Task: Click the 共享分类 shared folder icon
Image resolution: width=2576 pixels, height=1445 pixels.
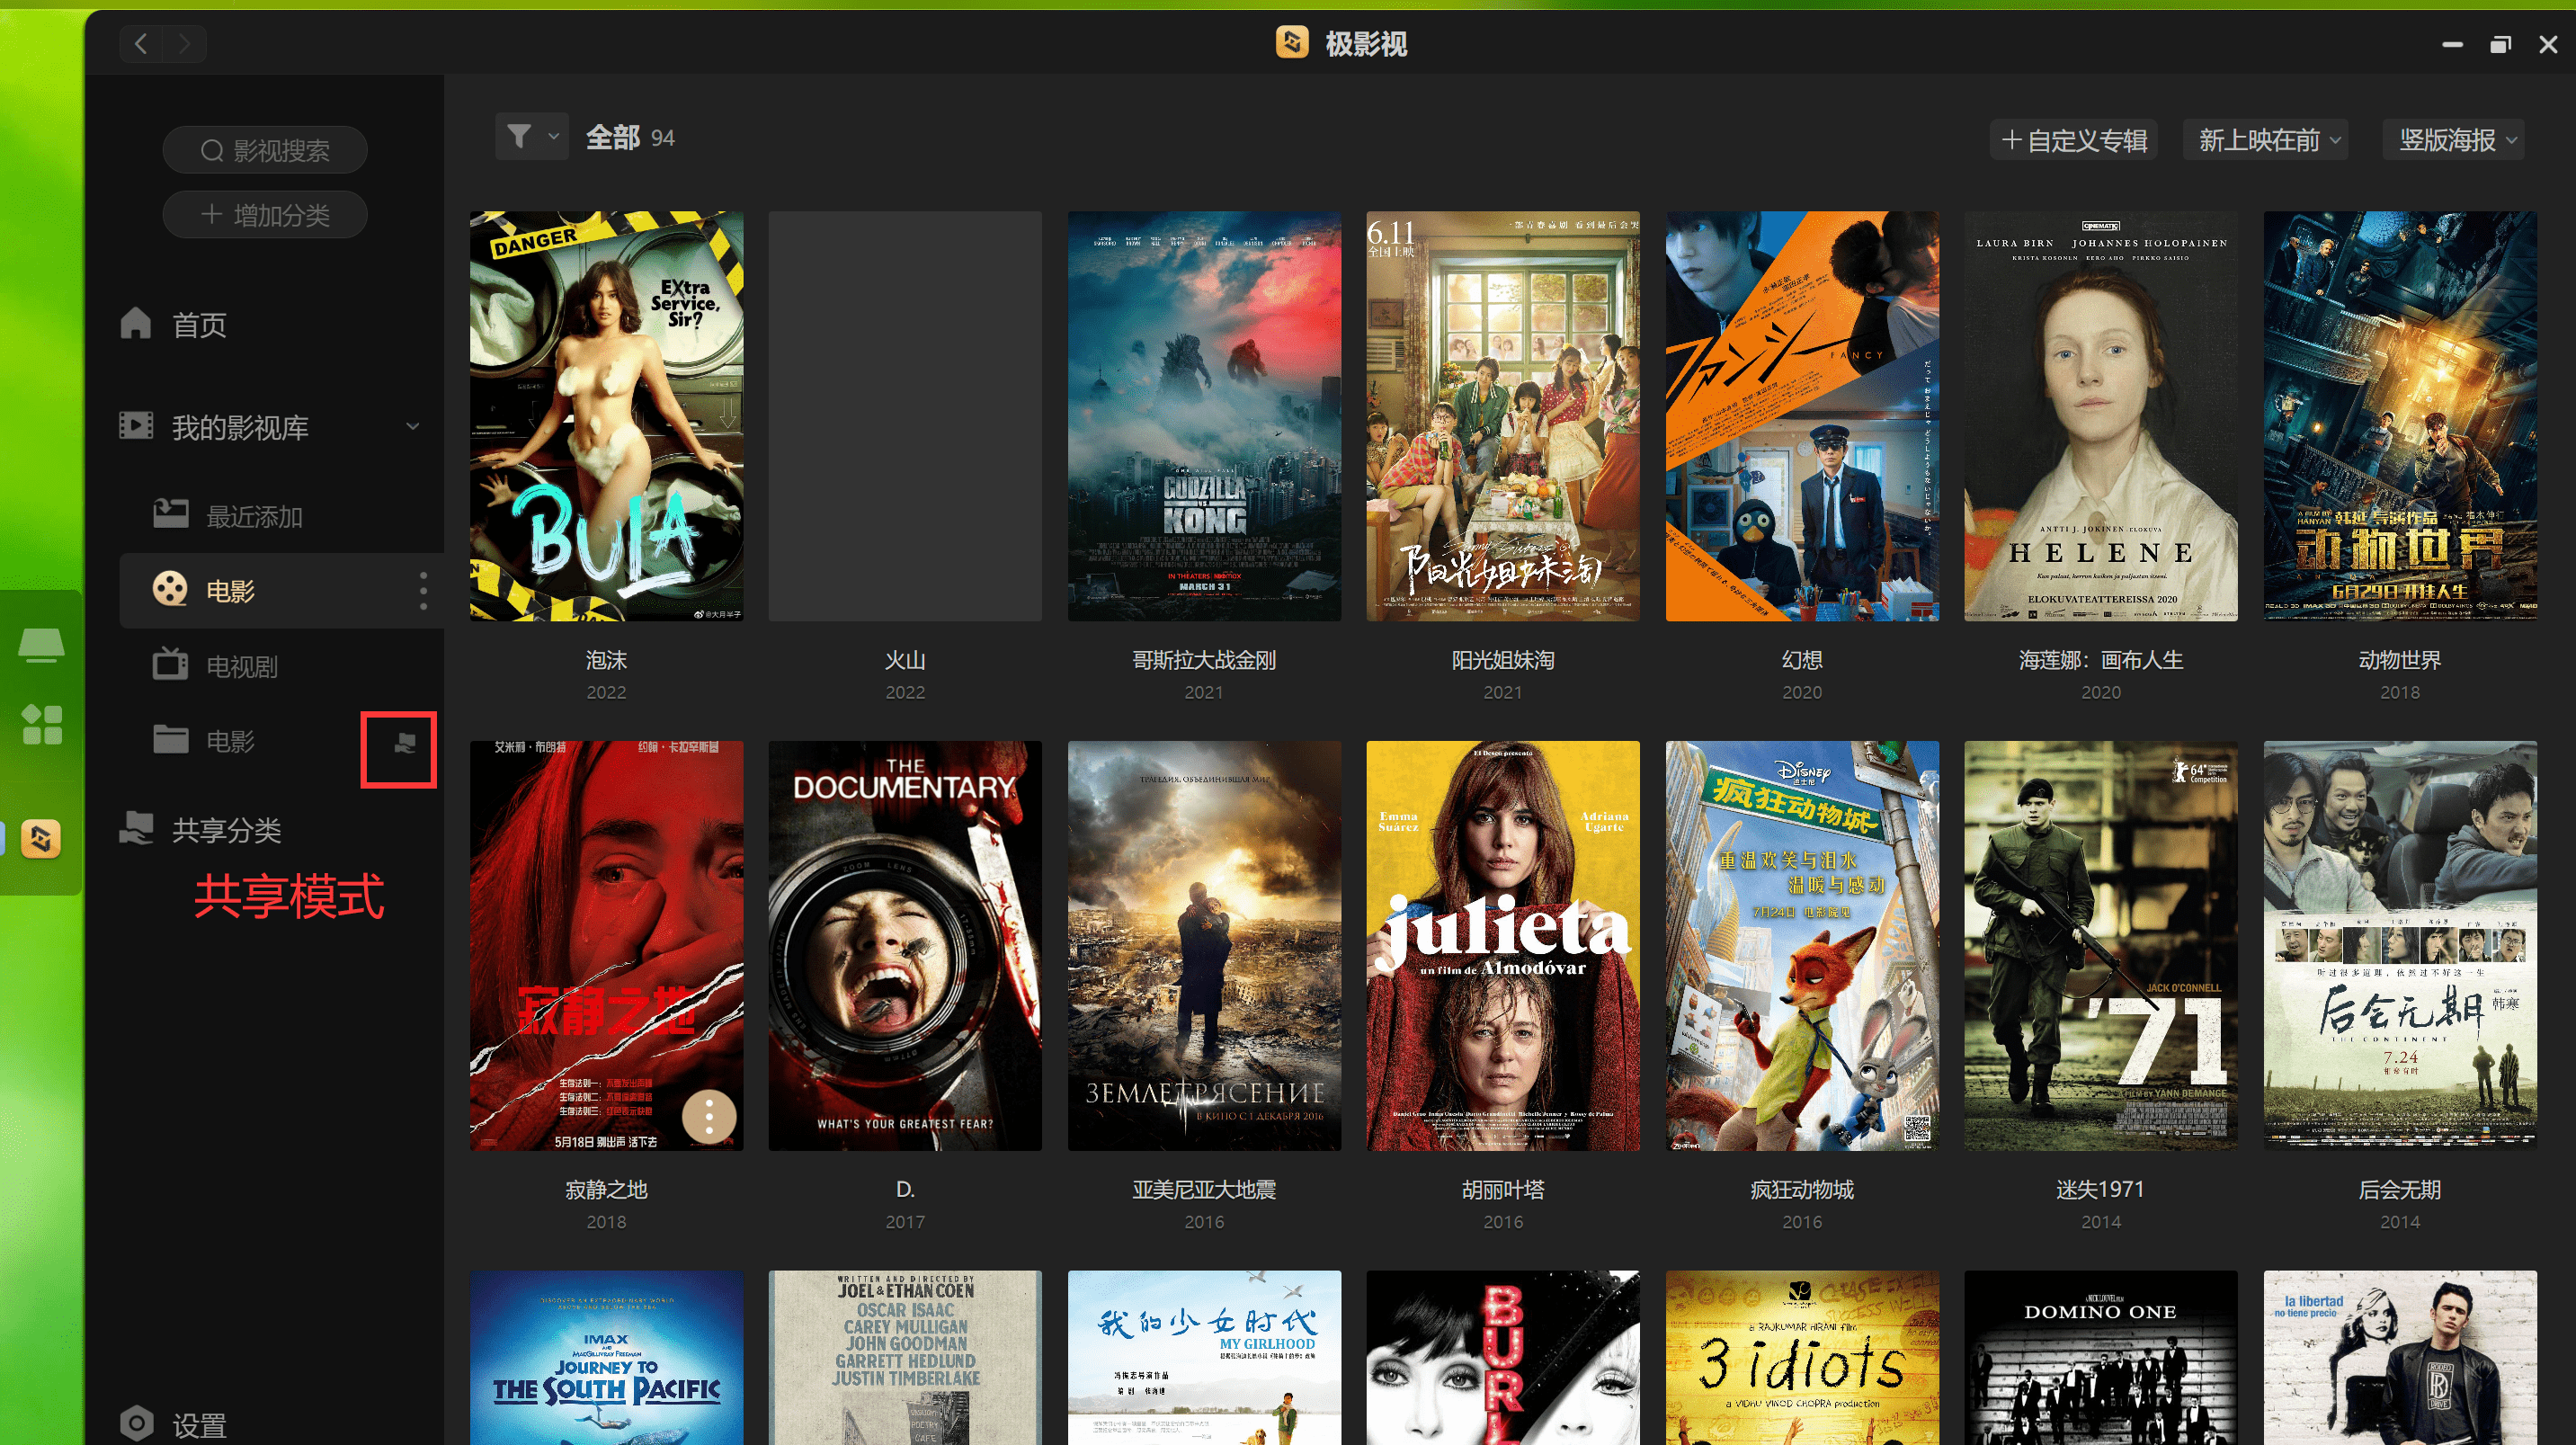Action: pyautogui.click(x=136, y=828)
